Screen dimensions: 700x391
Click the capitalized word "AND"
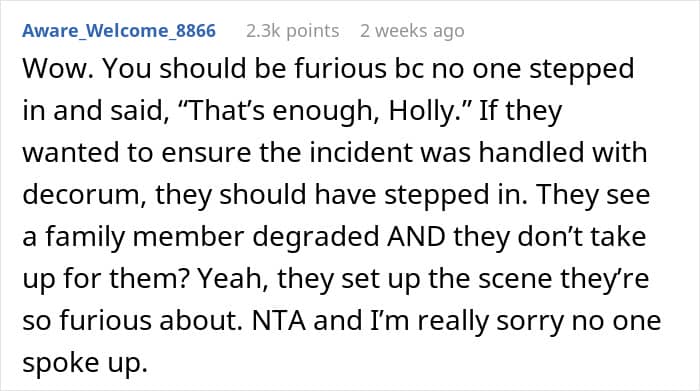pyautogui.click(x=416, y=236)
